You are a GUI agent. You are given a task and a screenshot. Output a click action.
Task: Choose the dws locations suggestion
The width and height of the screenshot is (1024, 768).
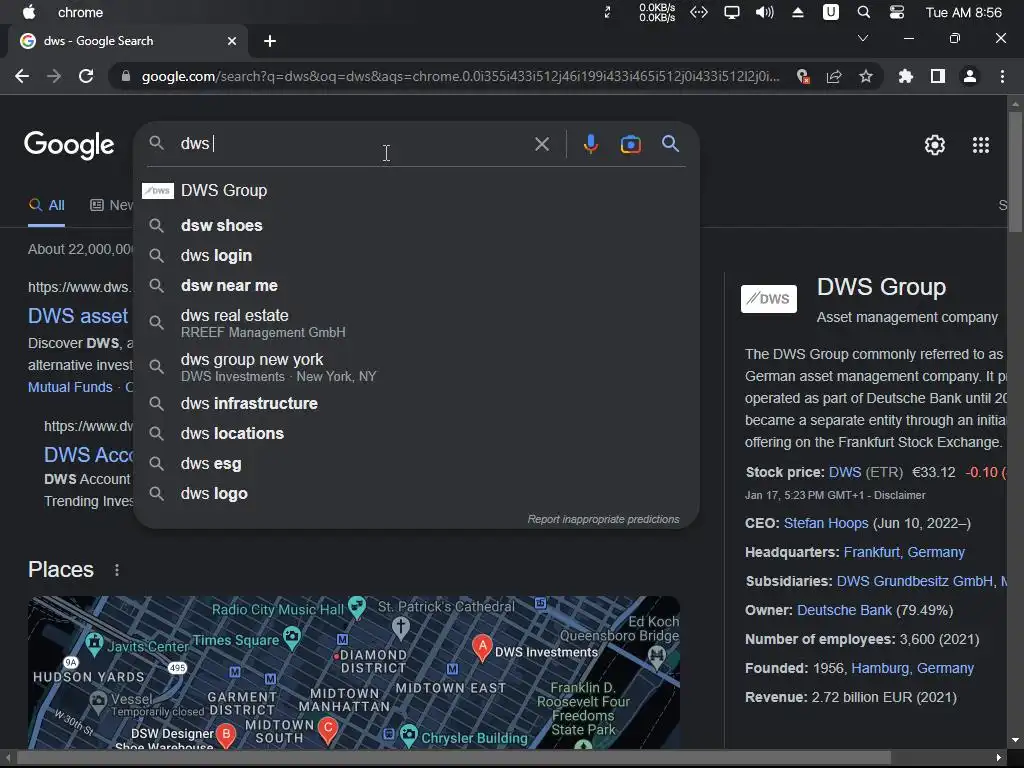pos(416,434)
